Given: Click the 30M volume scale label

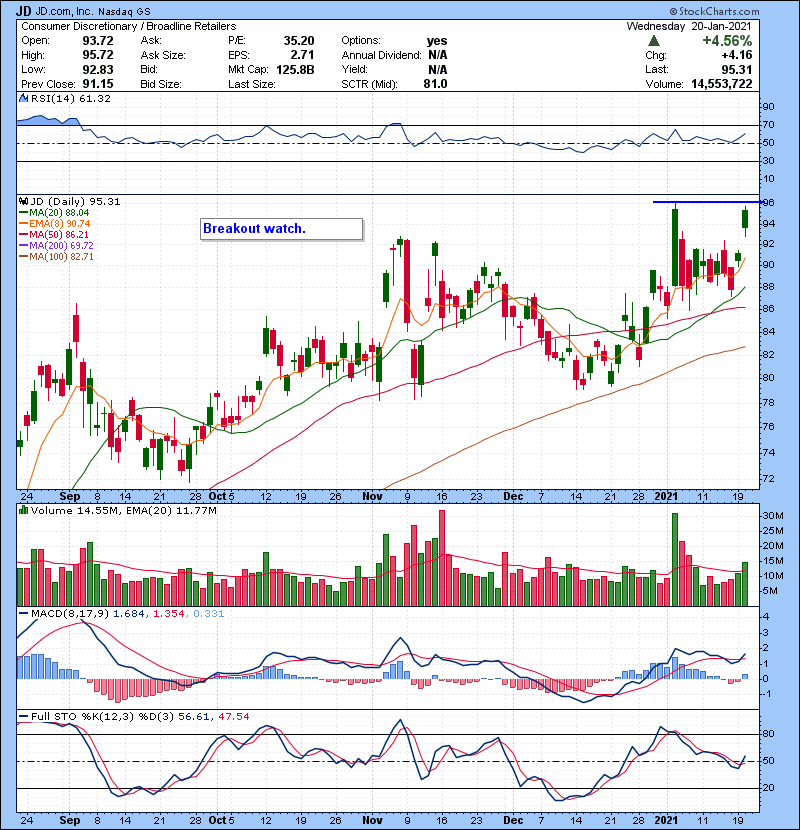Looking at the screenshot, I should tap(772, 516).
